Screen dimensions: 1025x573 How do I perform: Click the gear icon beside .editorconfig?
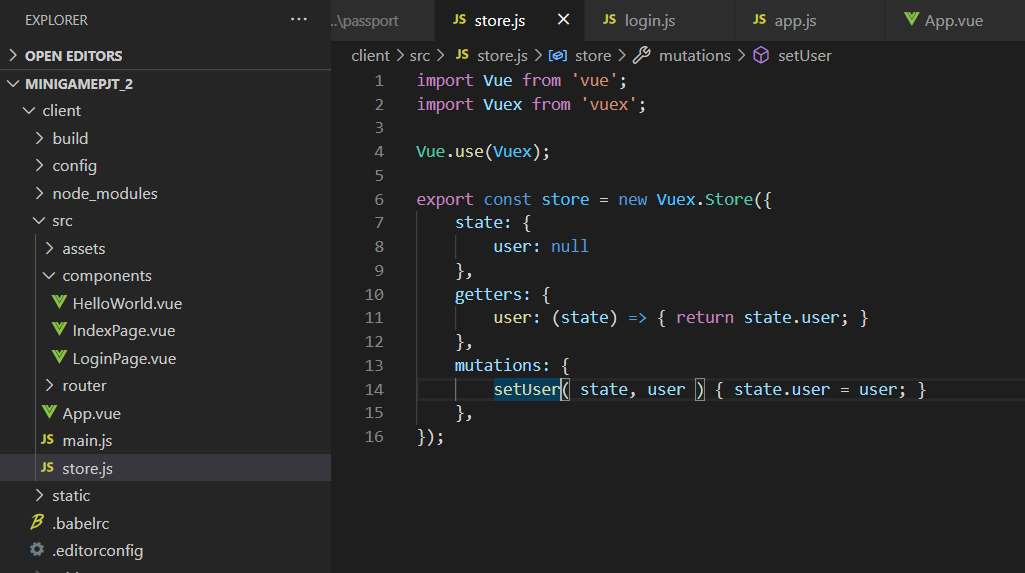pyautogui.click(x=37, y=549)
